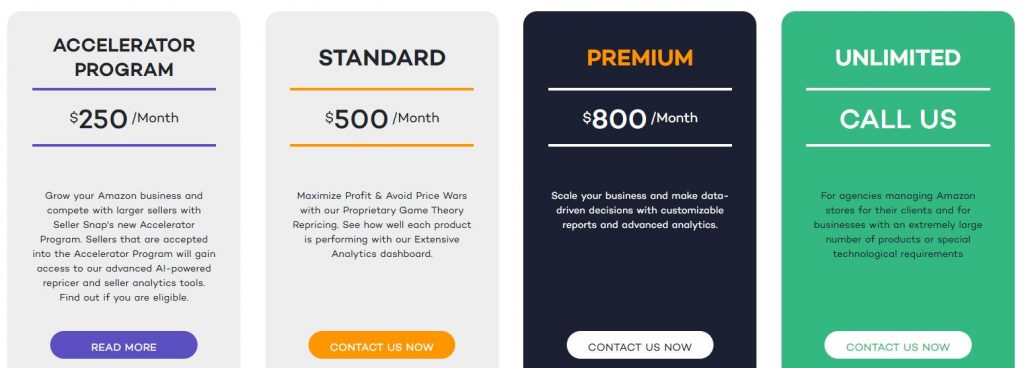Click the orange Contact Us Now button
Viewport: 1024px width, 368px height.
[381, 345]
